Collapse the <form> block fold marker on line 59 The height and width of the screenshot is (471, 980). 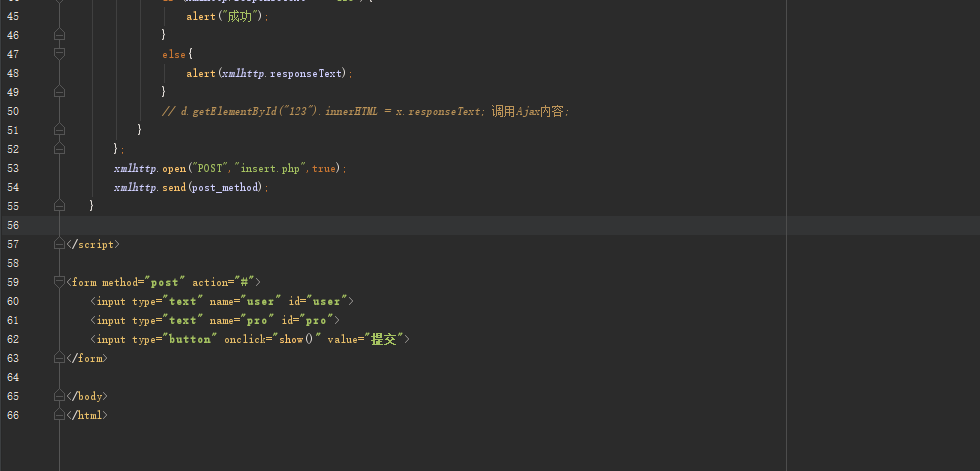pos(59,282)
